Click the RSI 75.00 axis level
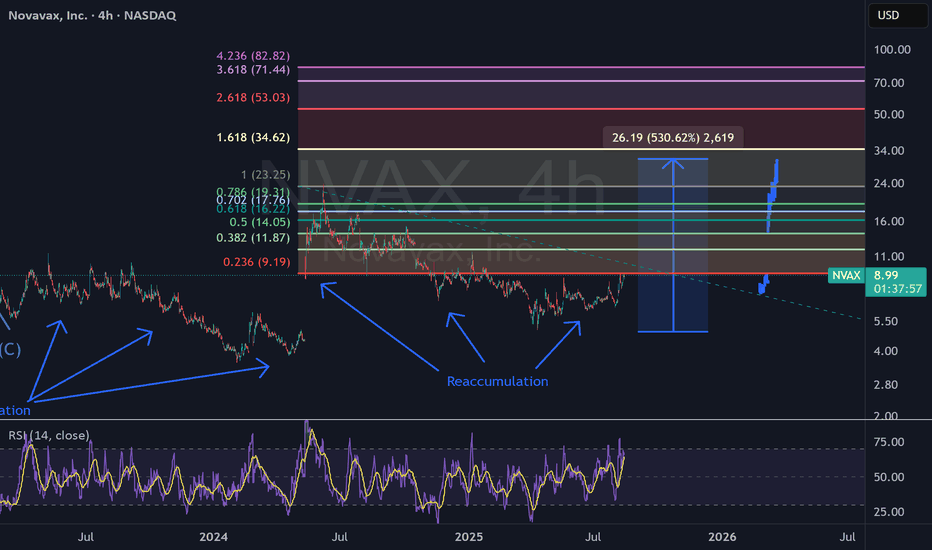 click(889, 442)
